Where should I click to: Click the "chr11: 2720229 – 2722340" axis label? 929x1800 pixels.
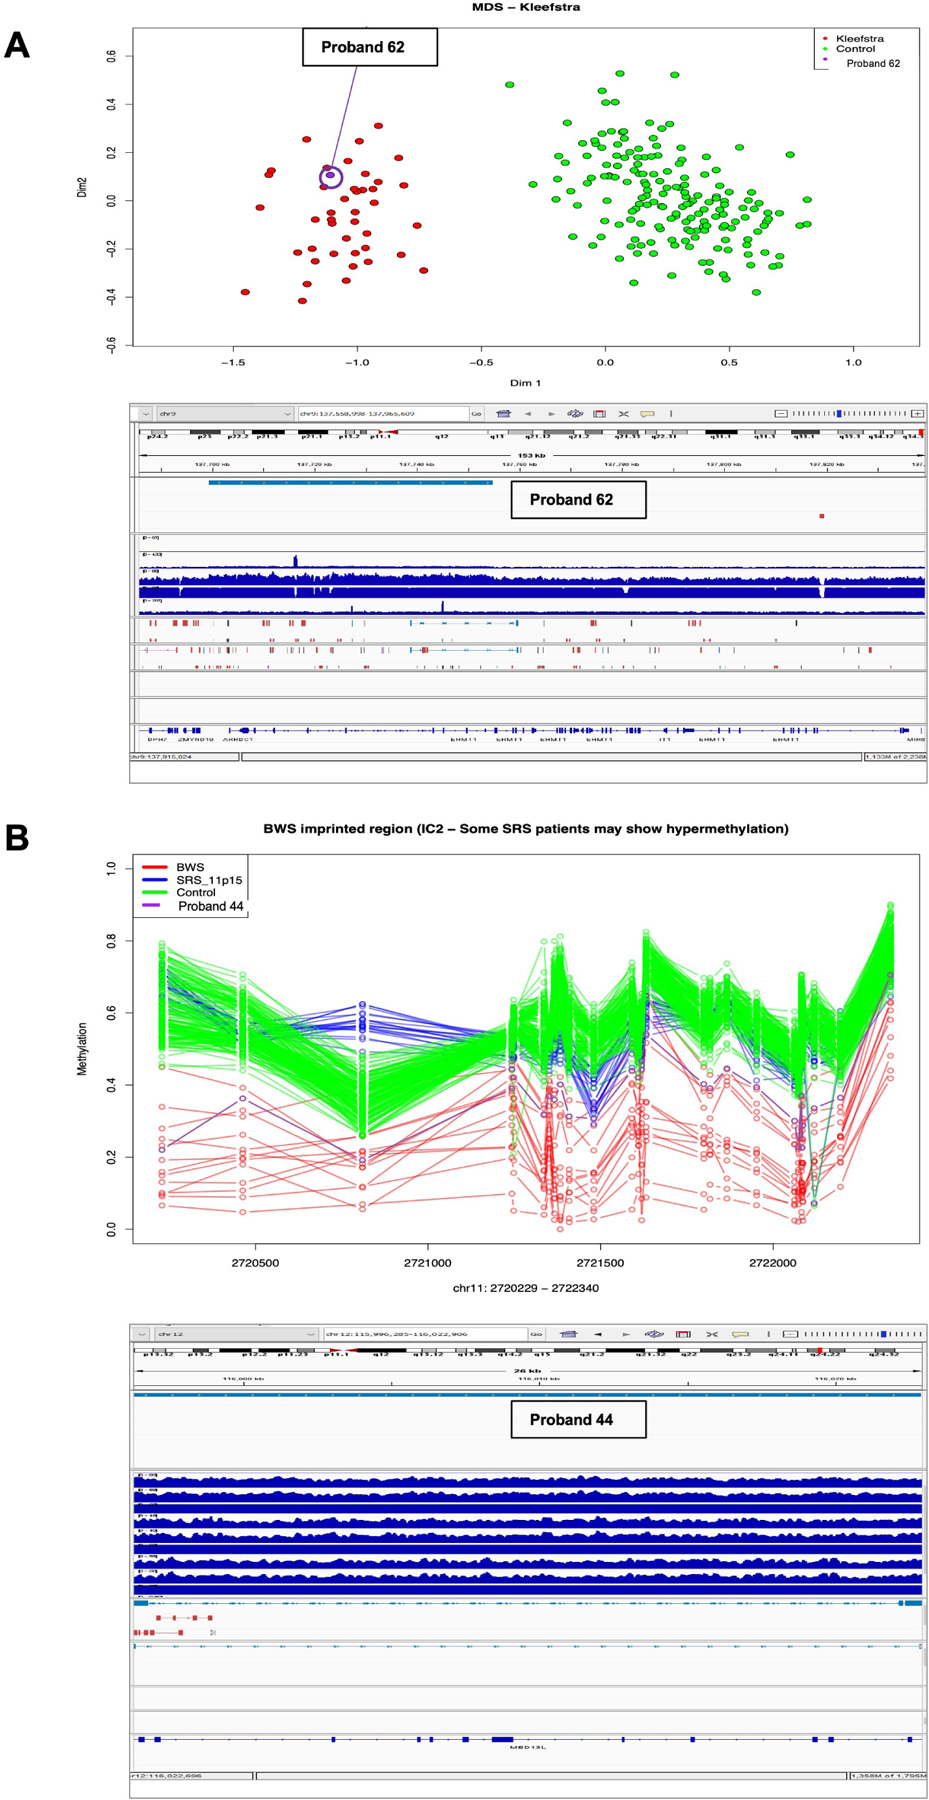pyautogui.click(x=526, y=1288)
